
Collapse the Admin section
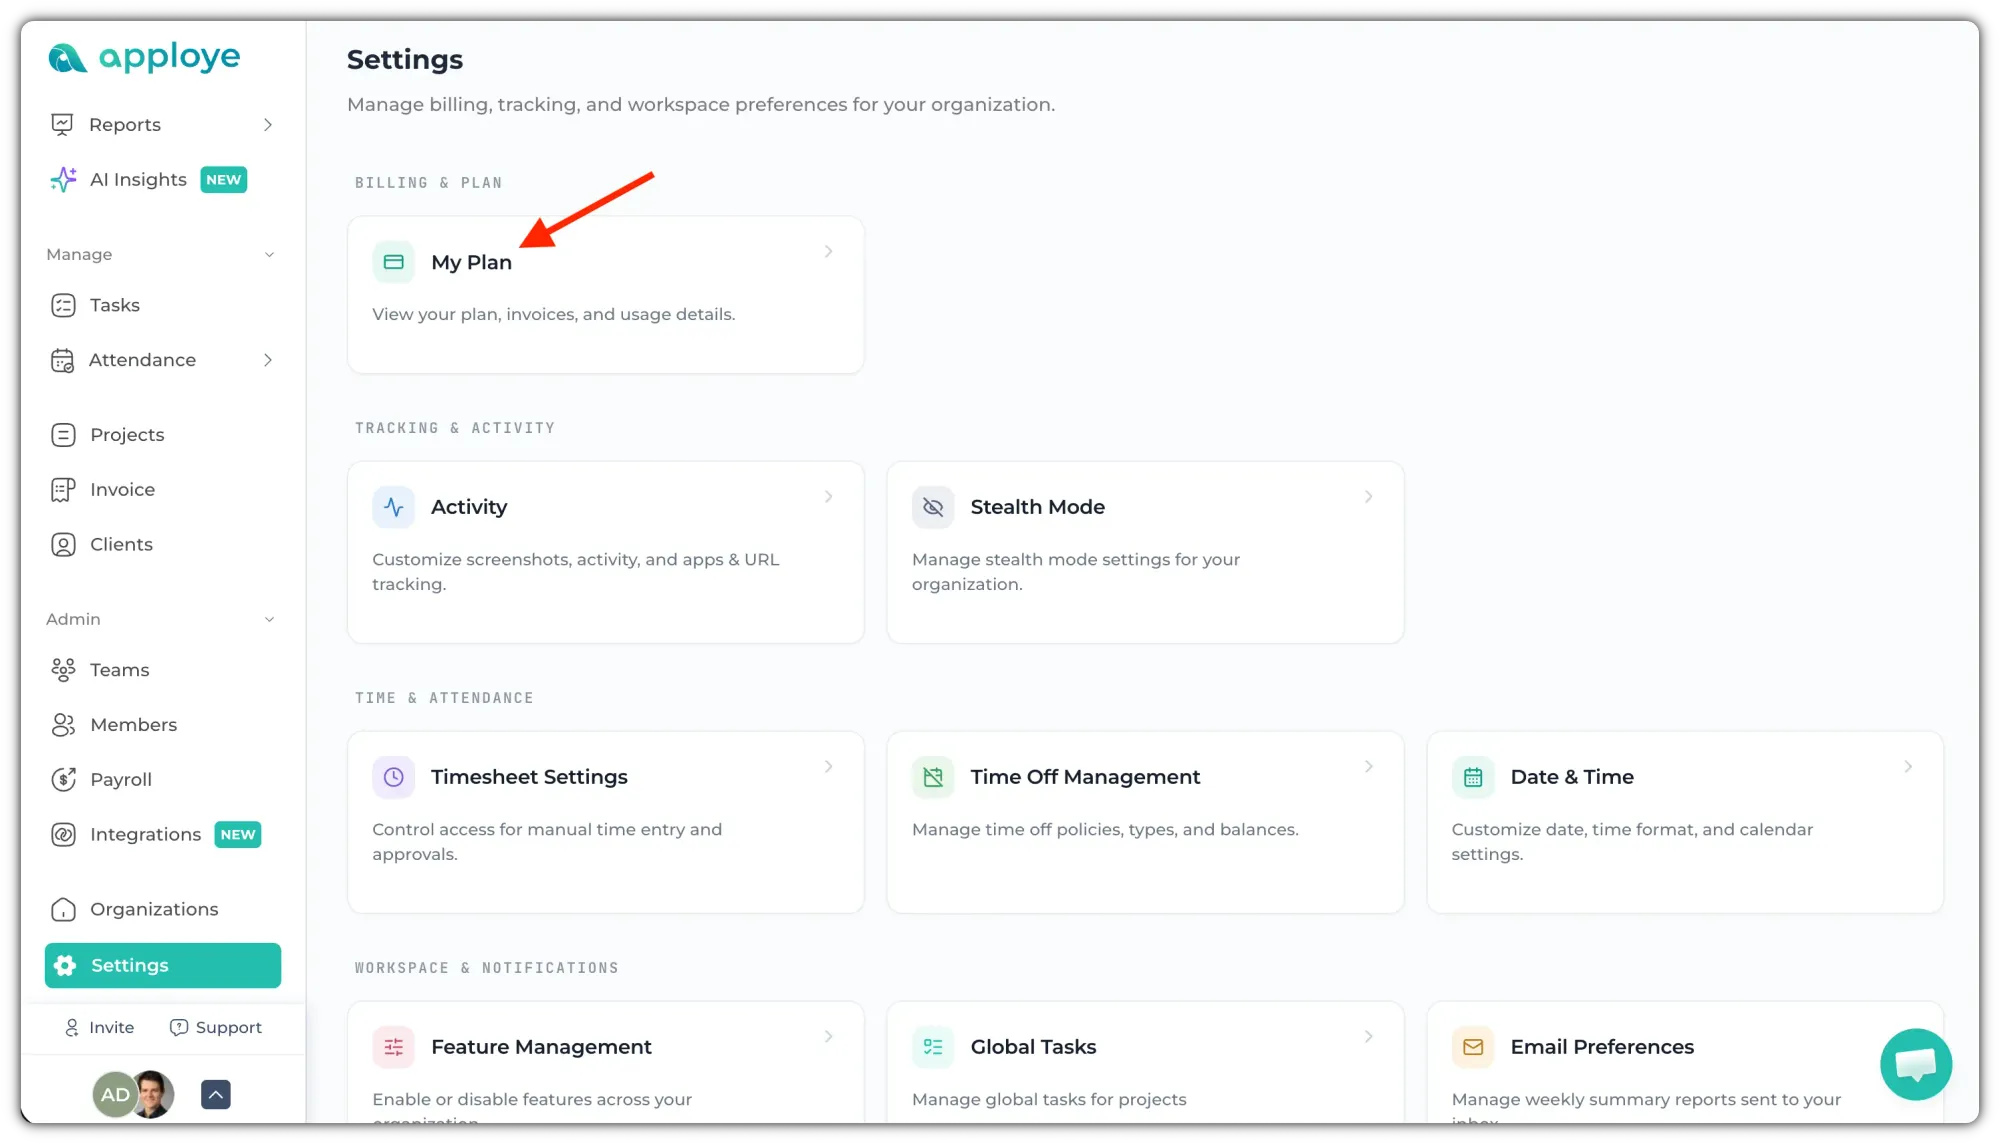269,620
